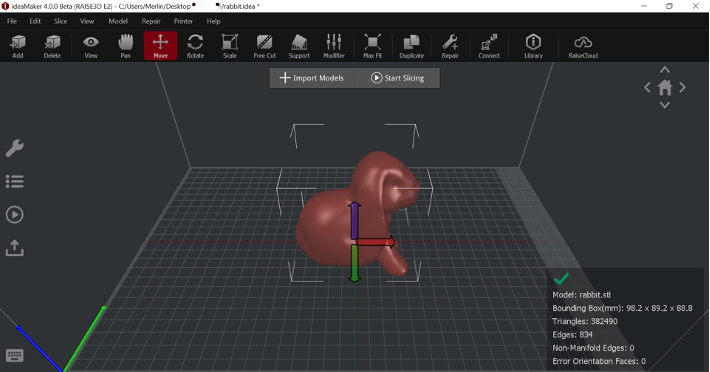Click the 'Non-Manifold Edges: 0' text
The height and width of the screenshot is (372, 710).
[x=593, y=348]
